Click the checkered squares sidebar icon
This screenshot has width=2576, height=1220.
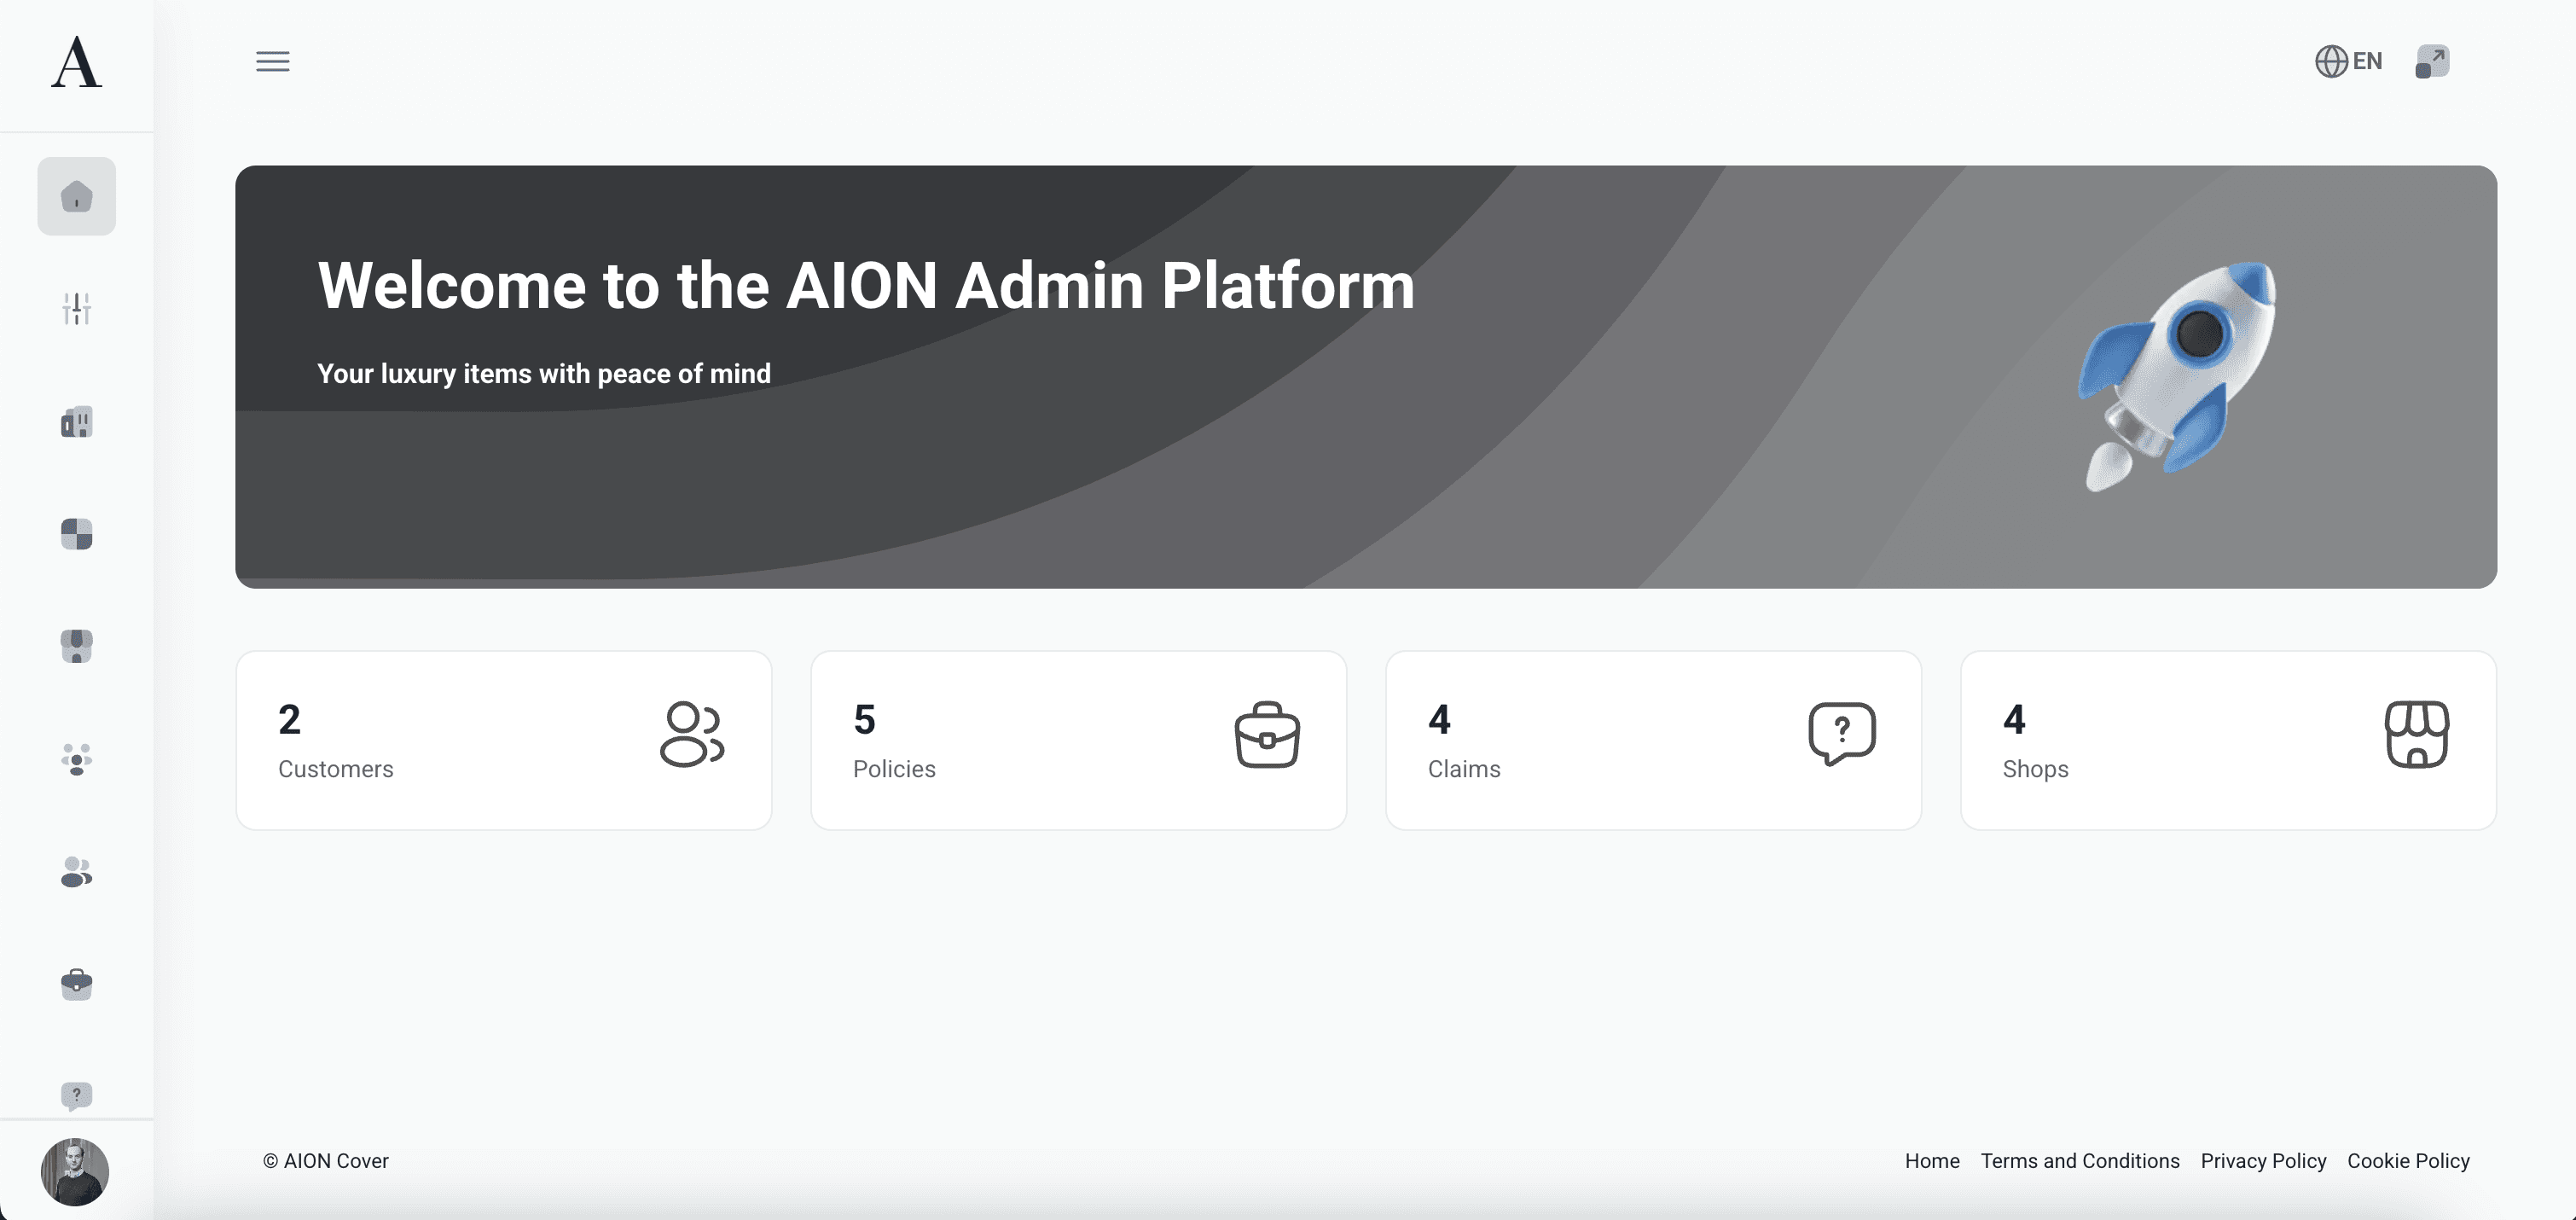[77, 534]
